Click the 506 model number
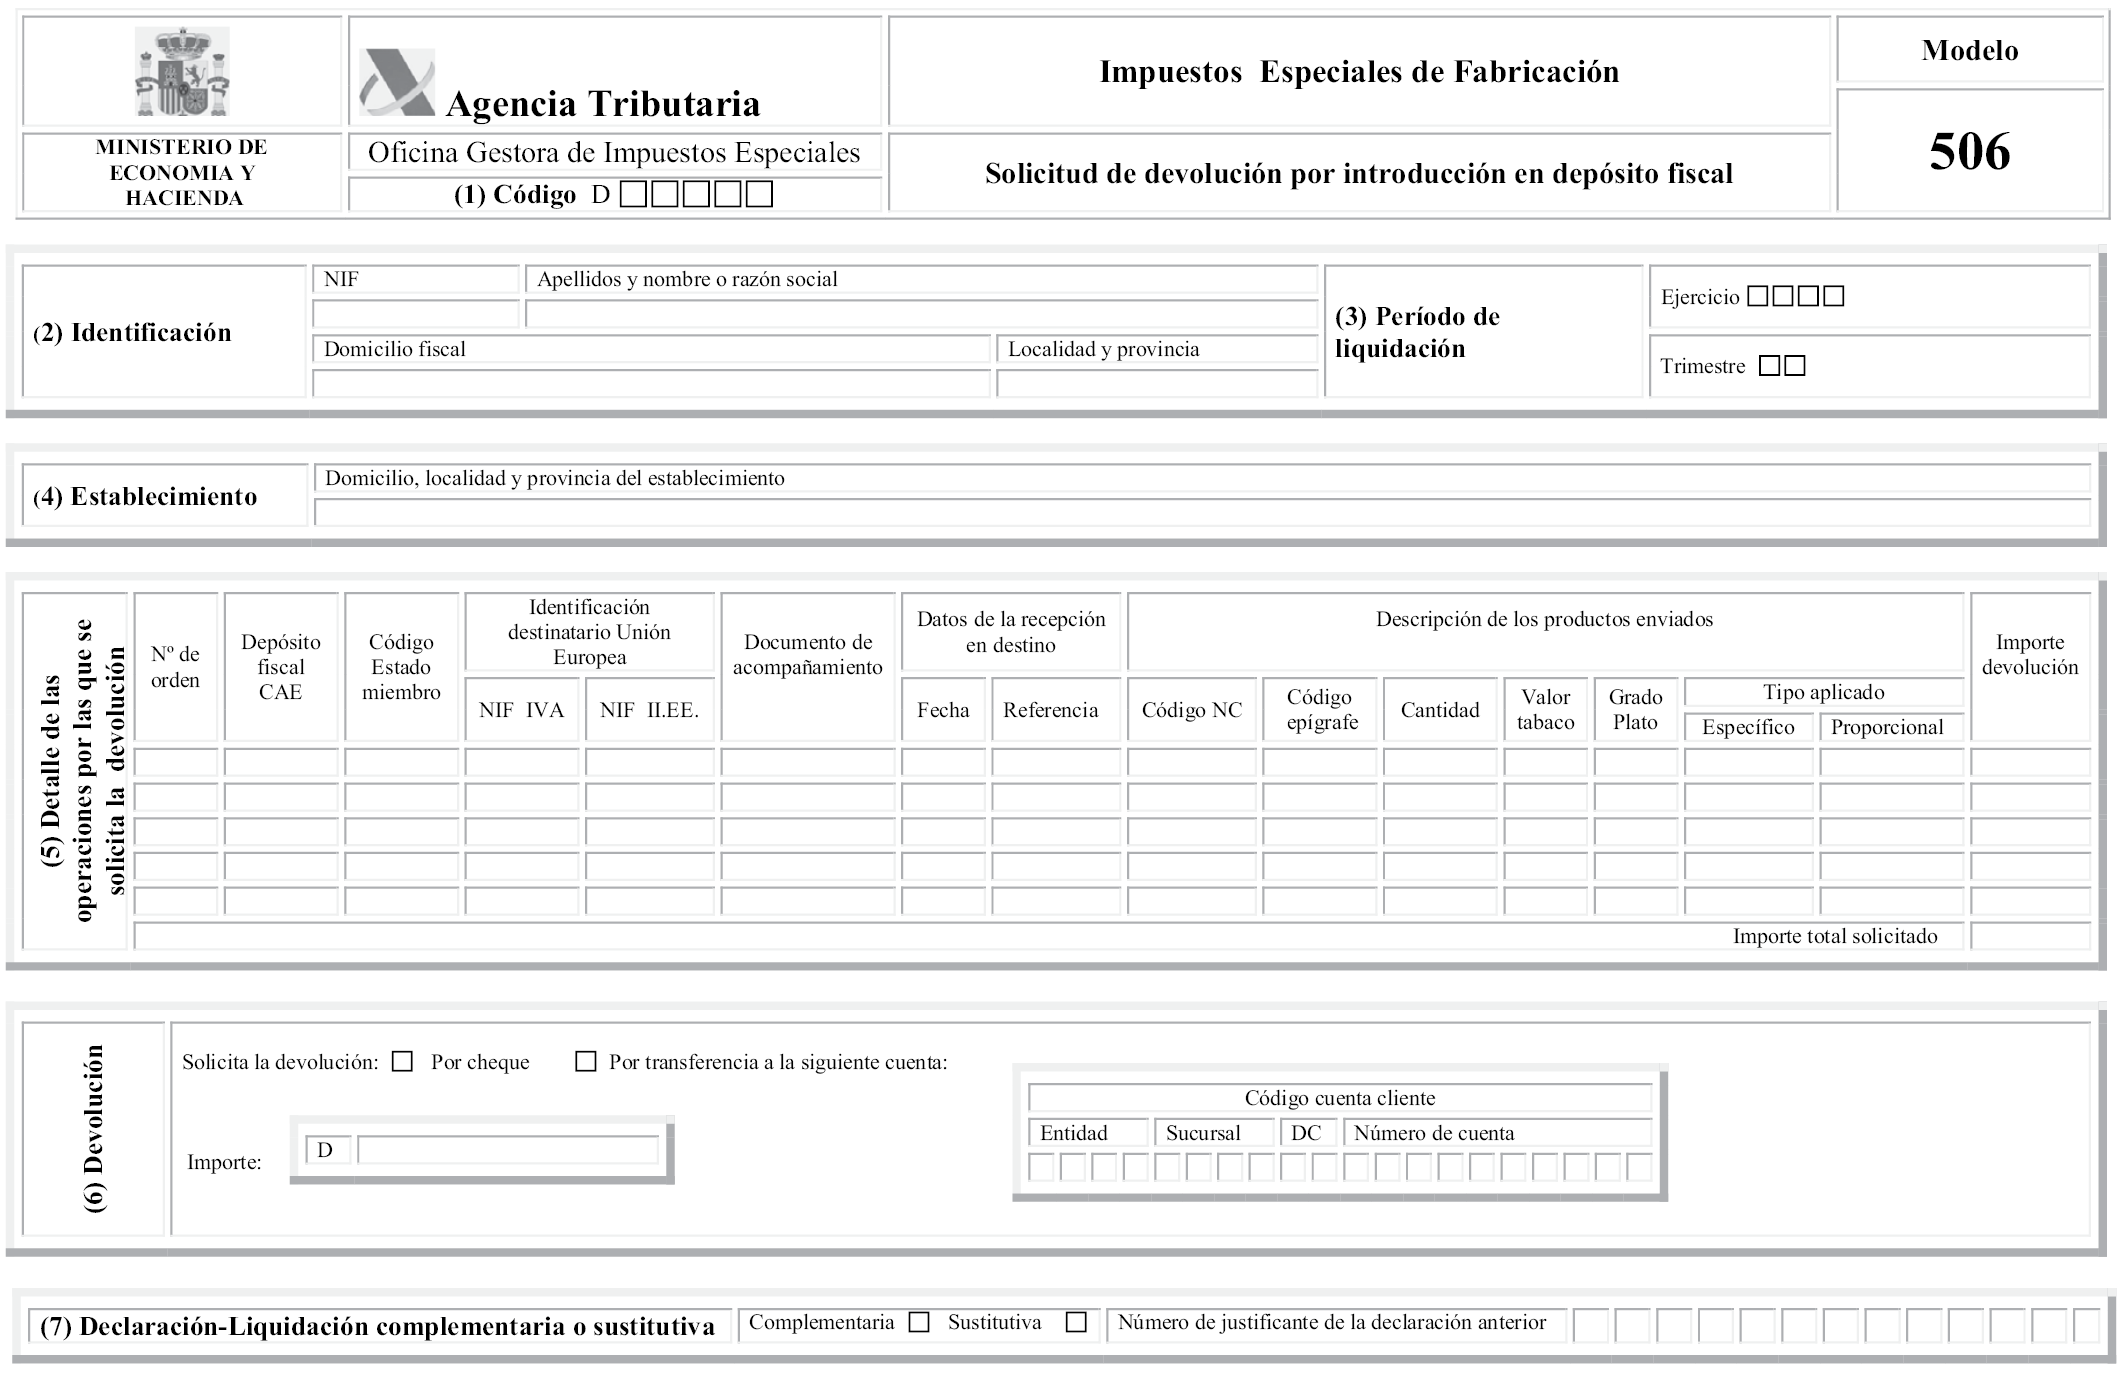 (1969, 152)
